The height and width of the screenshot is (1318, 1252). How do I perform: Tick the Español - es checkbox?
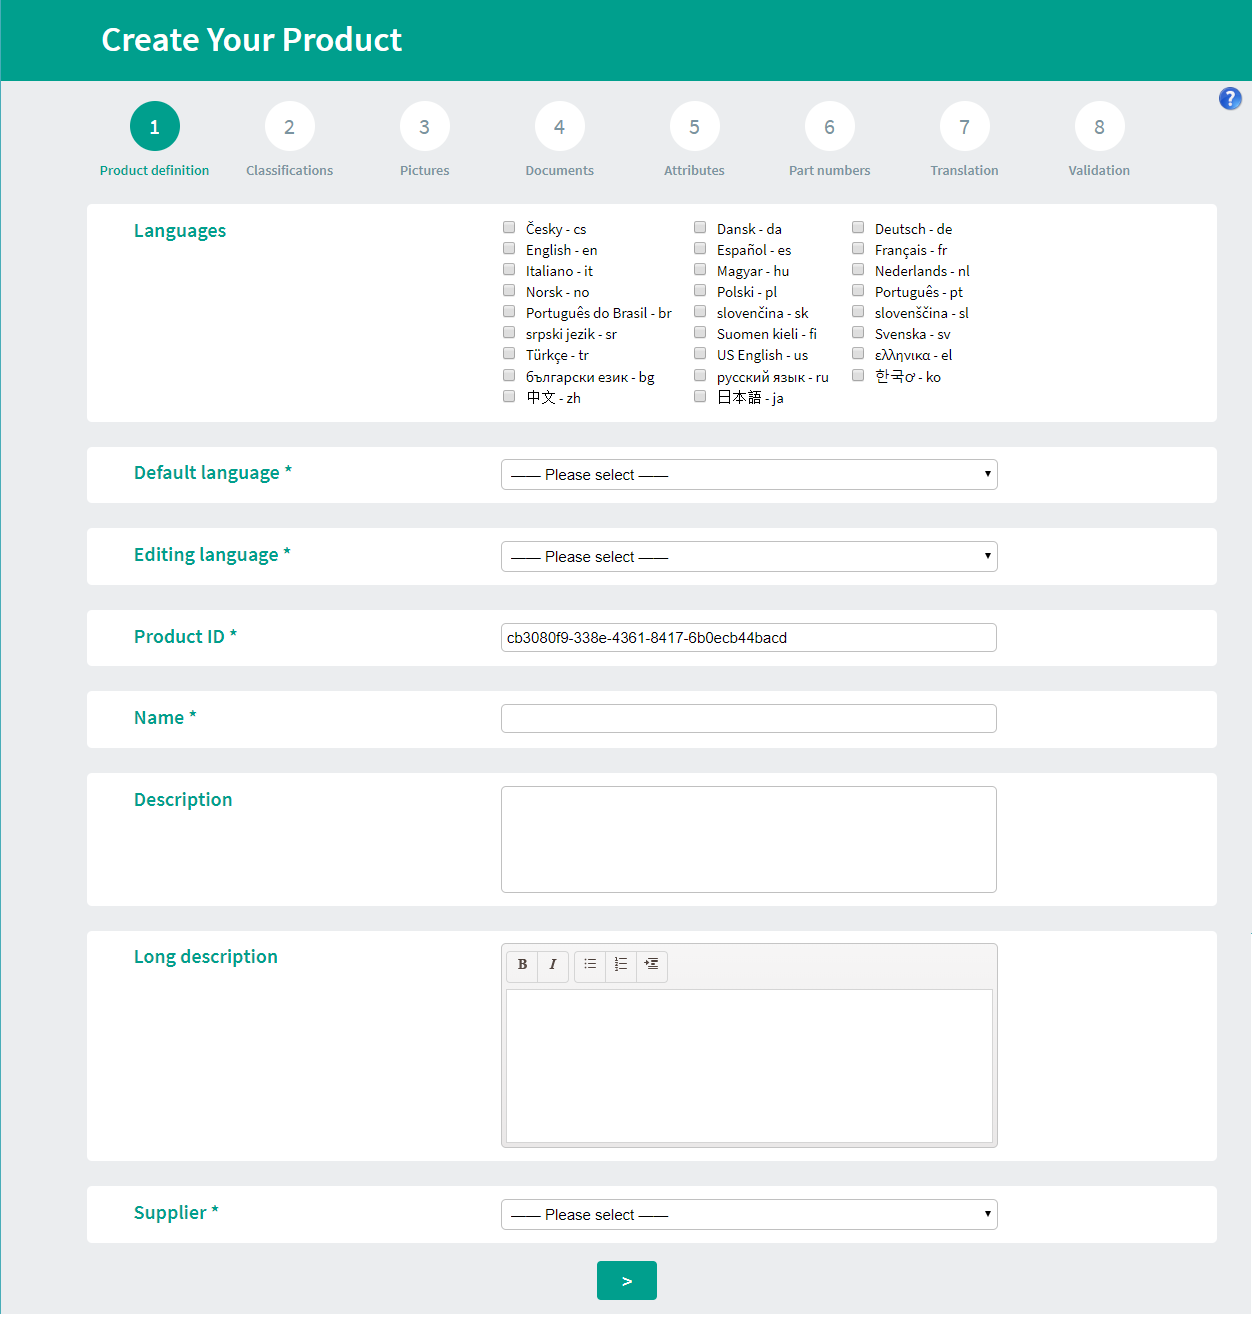[x=700, y=249]
